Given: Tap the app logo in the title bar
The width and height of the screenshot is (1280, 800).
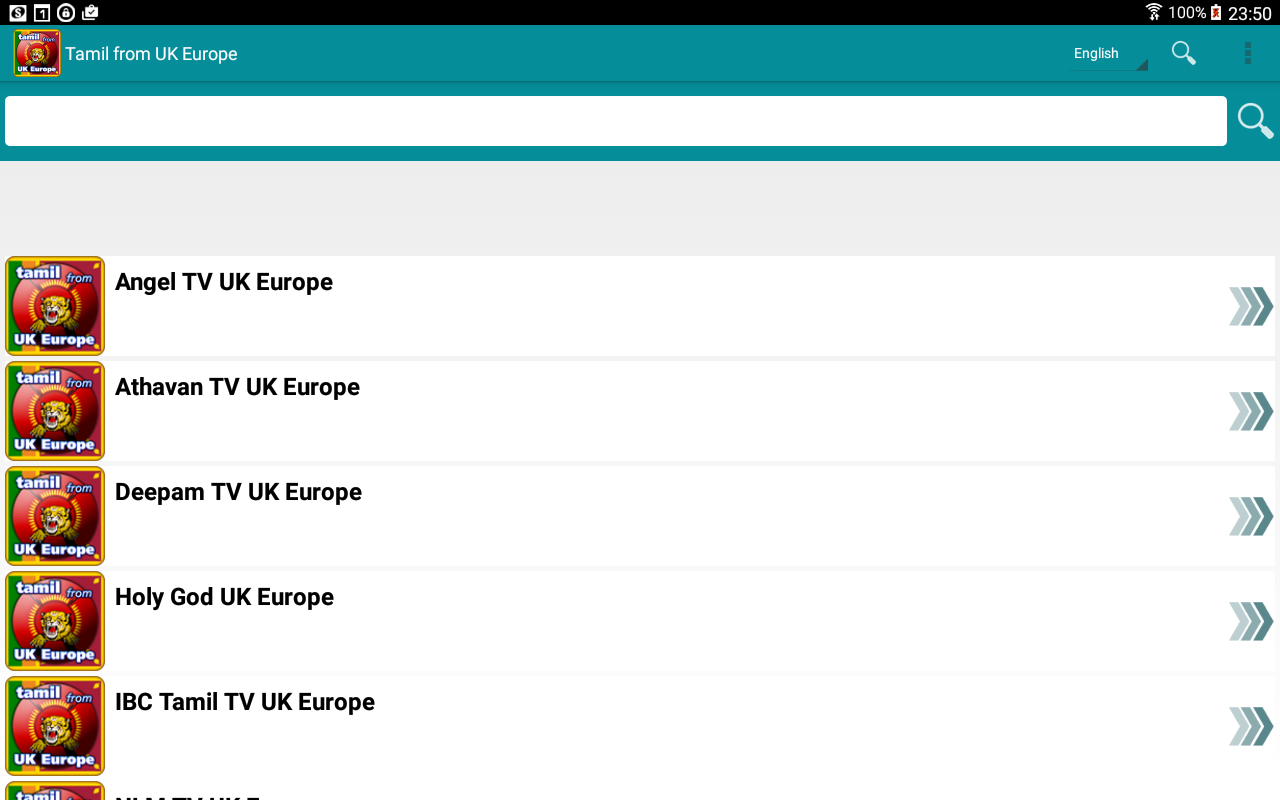Looking at the screenshot, I should [x=37, y=53].
